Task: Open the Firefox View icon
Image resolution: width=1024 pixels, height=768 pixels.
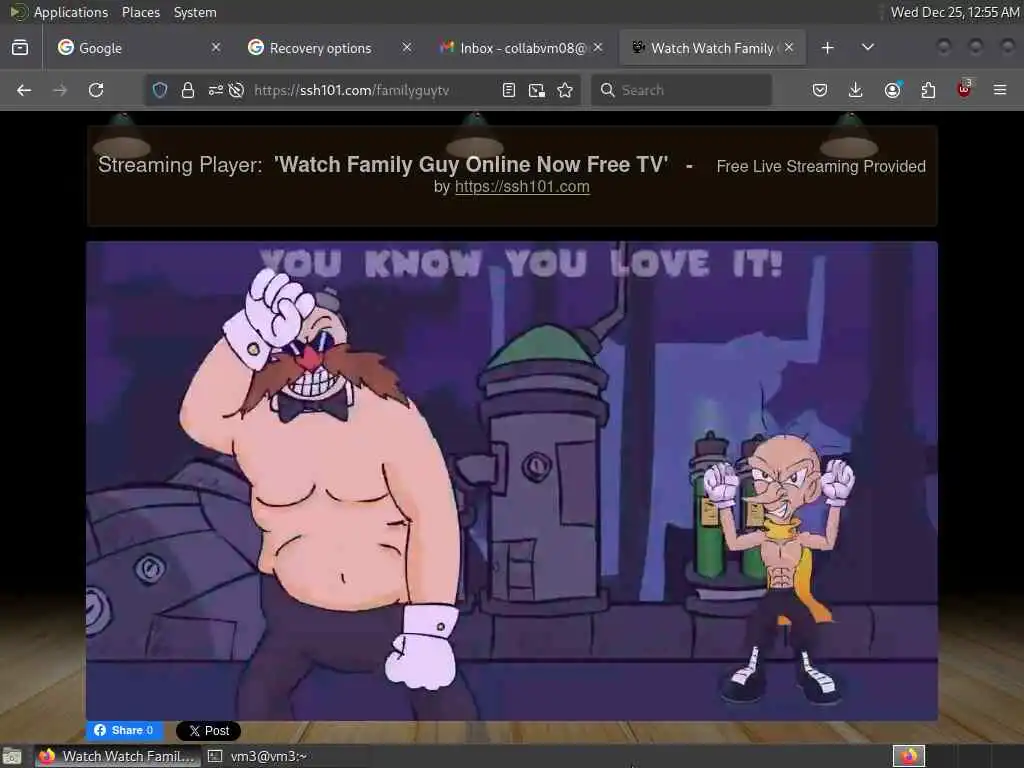Action: pyautogui.click(x=20, y=48)
